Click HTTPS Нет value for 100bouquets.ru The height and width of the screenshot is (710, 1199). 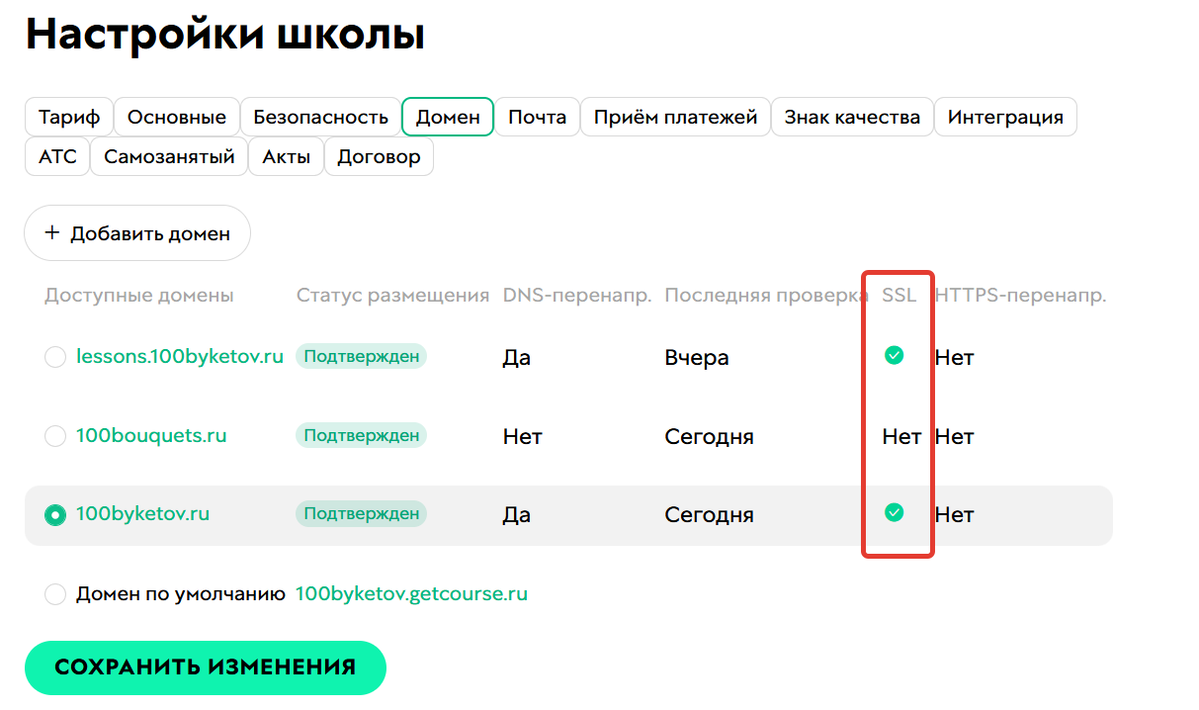954,436
